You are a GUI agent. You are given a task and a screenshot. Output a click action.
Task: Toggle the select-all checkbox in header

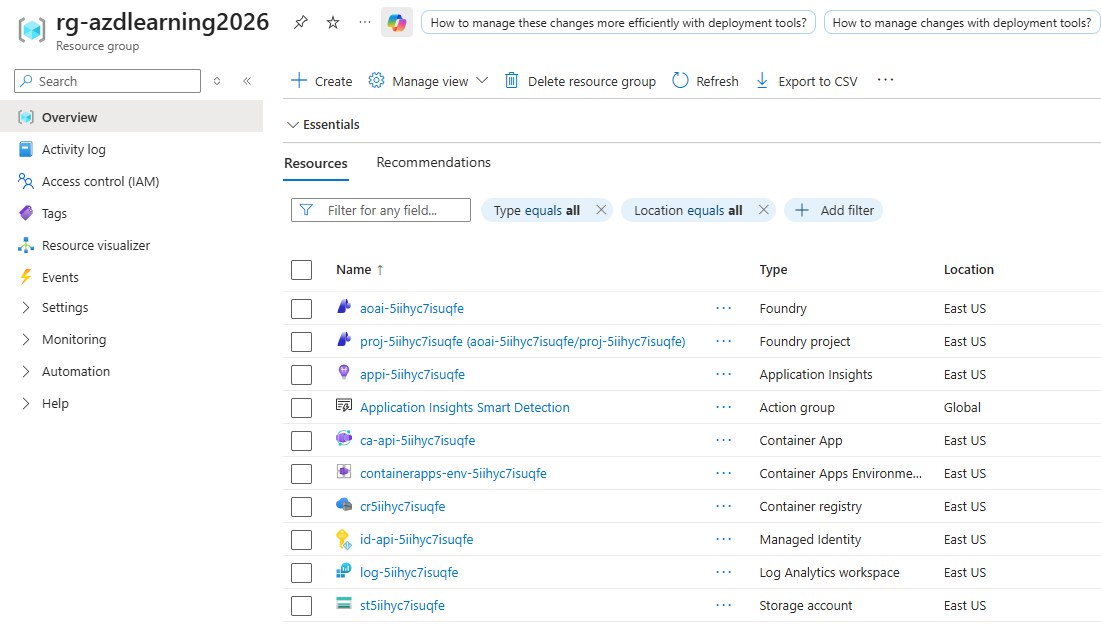301,270
